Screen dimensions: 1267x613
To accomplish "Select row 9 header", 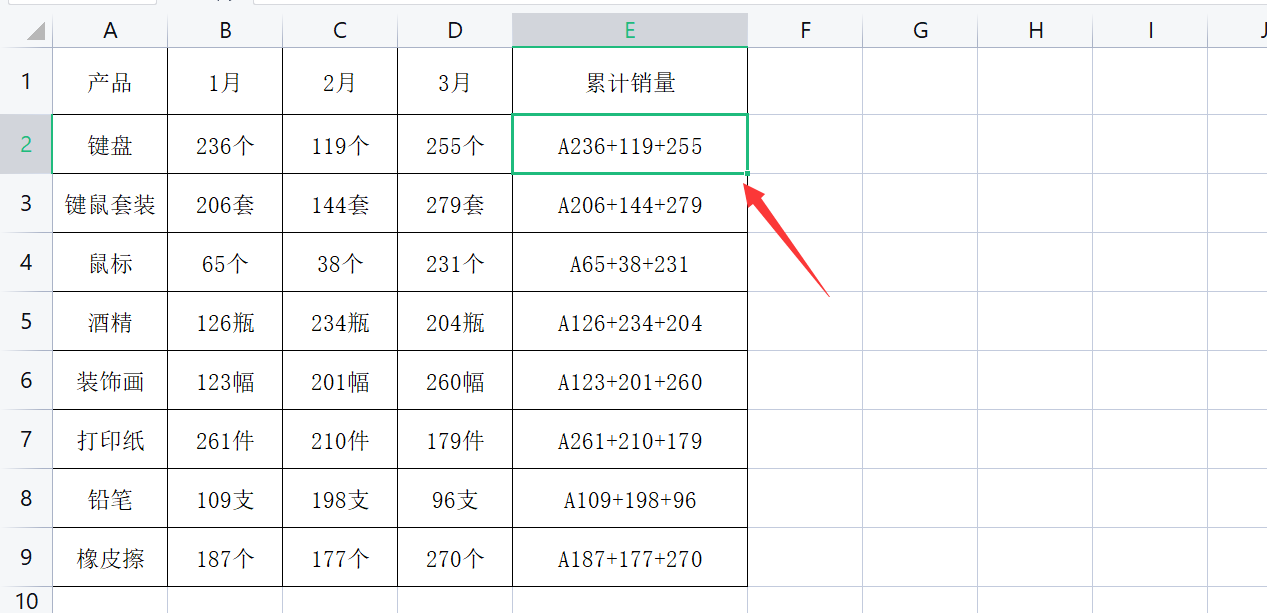I will pos(26,558).
